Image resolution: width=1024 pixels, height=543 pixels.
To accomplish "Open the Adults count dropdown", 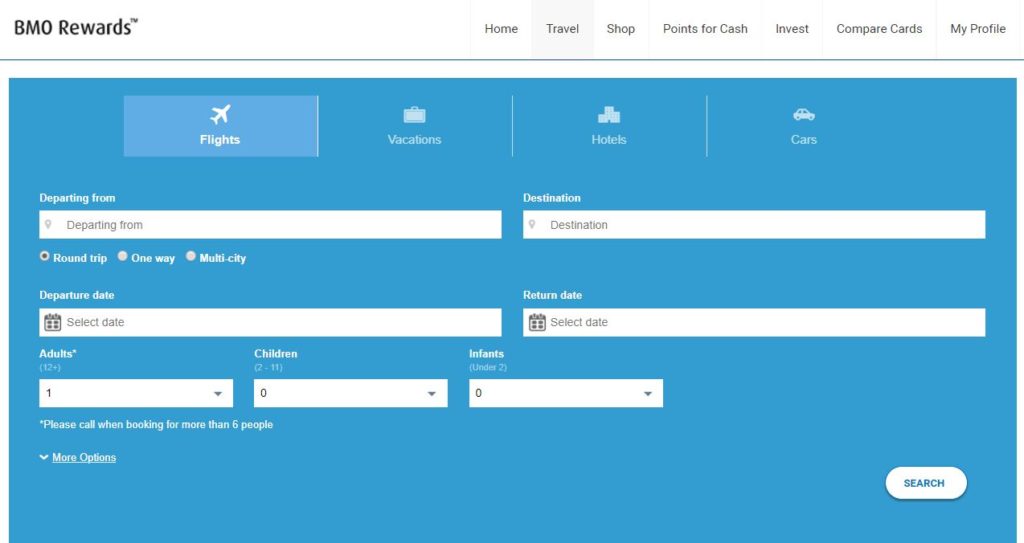I will coord(136,393).
